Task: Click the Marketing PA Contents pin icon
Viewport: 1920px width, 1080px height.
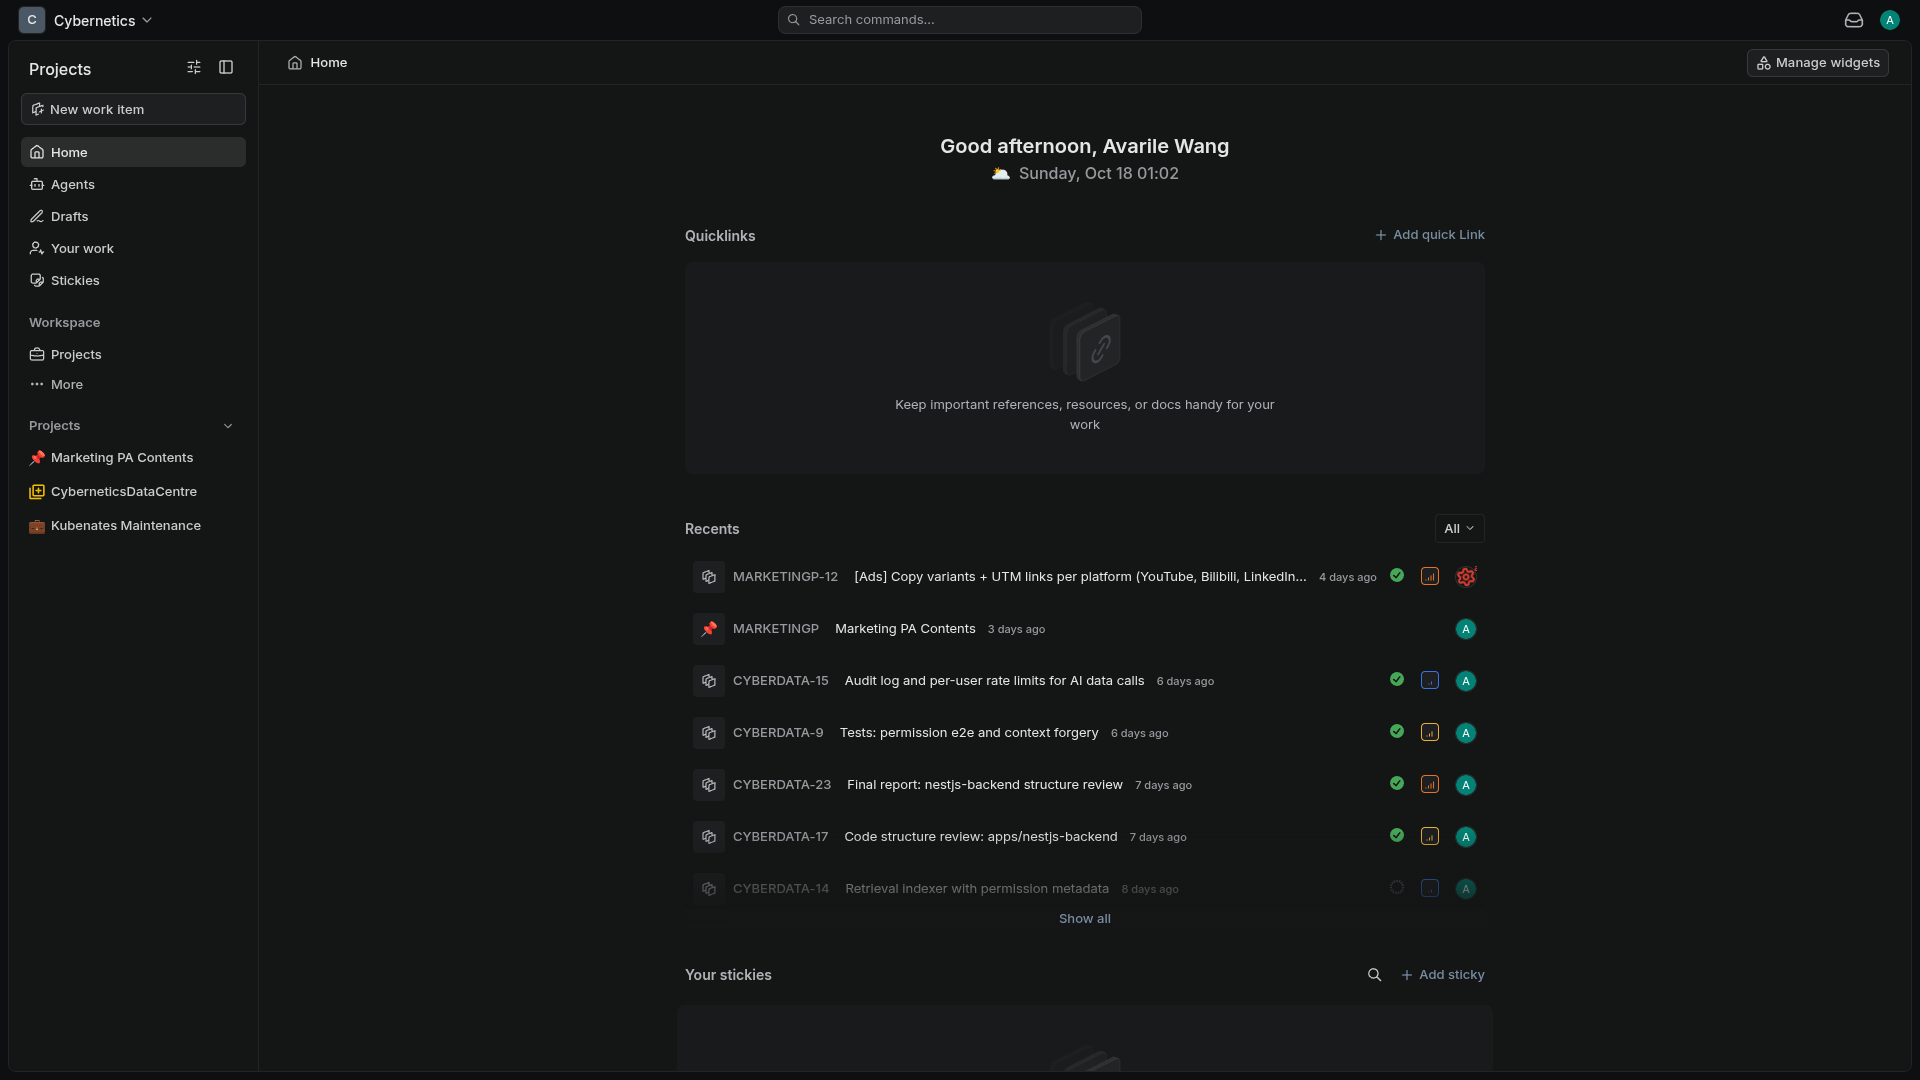Action: tap(709, 629)
